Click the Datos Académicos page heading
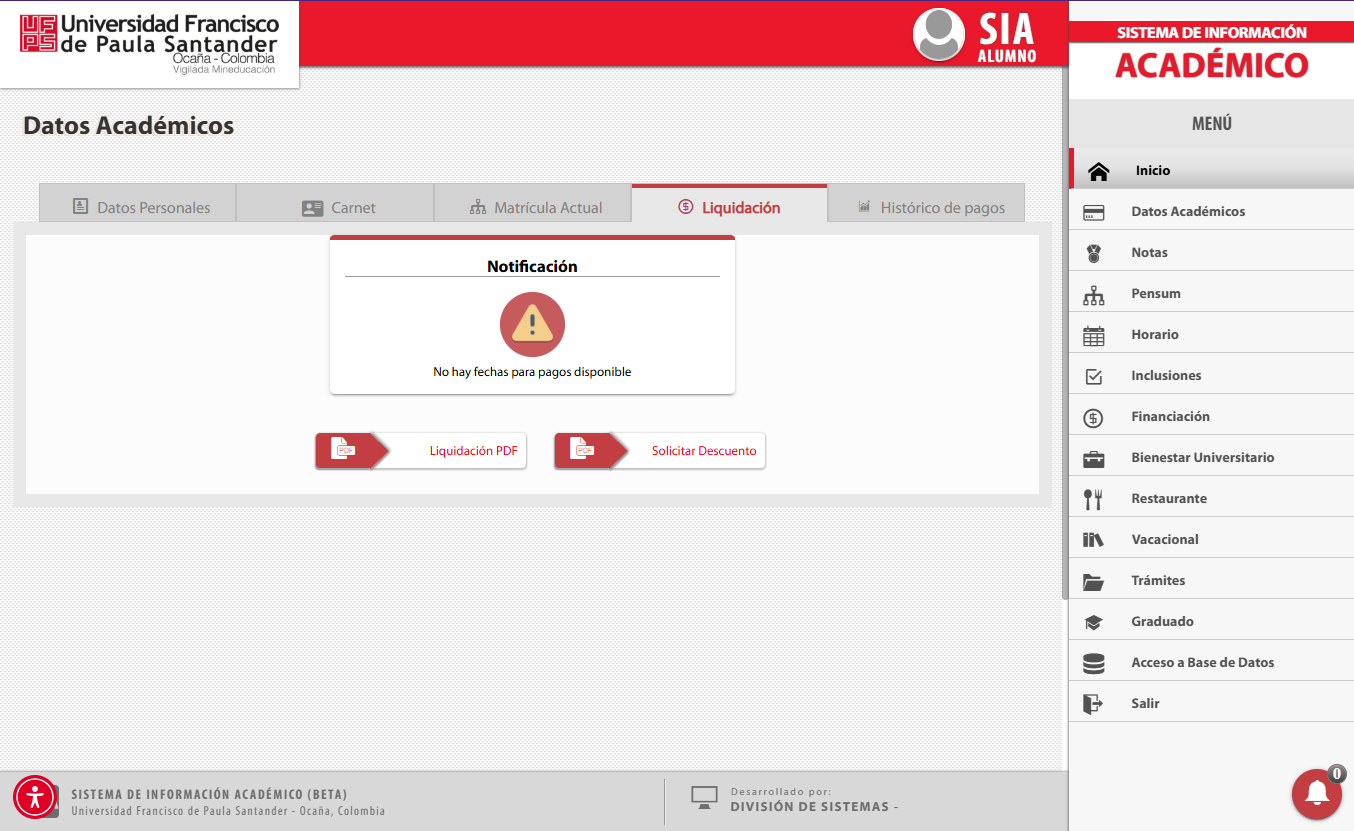This screenshot has width=1354, height=831. point(128,126)
